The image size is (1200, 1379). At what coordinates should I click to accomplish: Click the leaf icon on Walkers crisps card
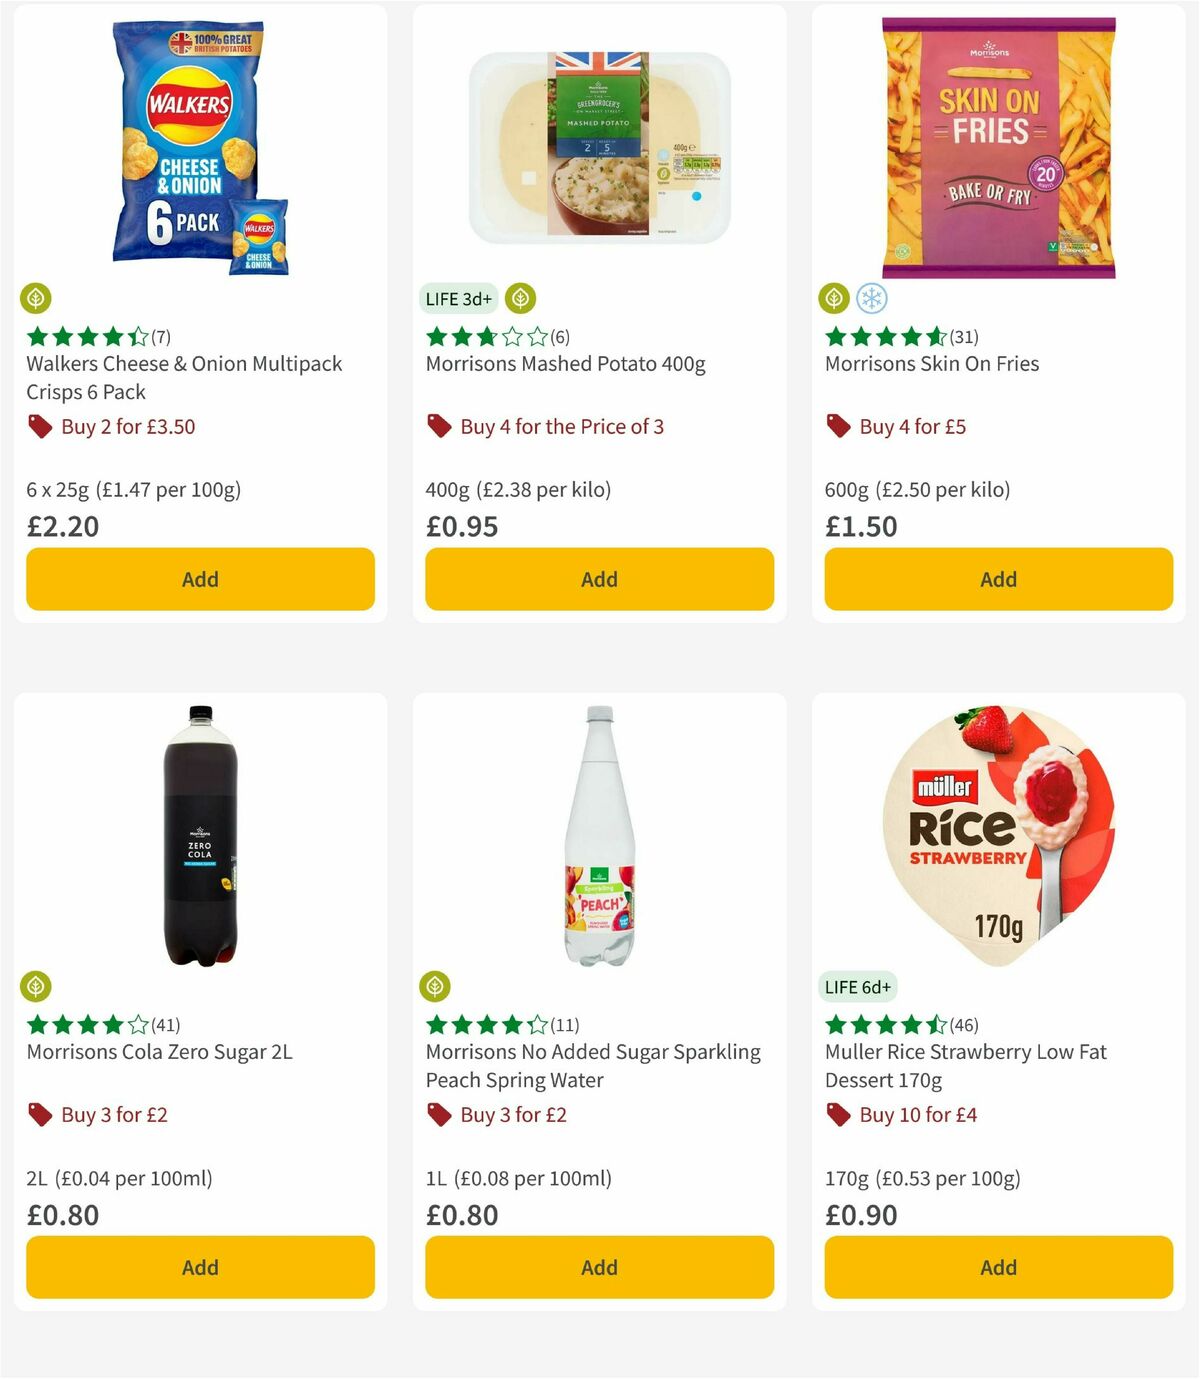pyautogui.click(x=37, y=298)
